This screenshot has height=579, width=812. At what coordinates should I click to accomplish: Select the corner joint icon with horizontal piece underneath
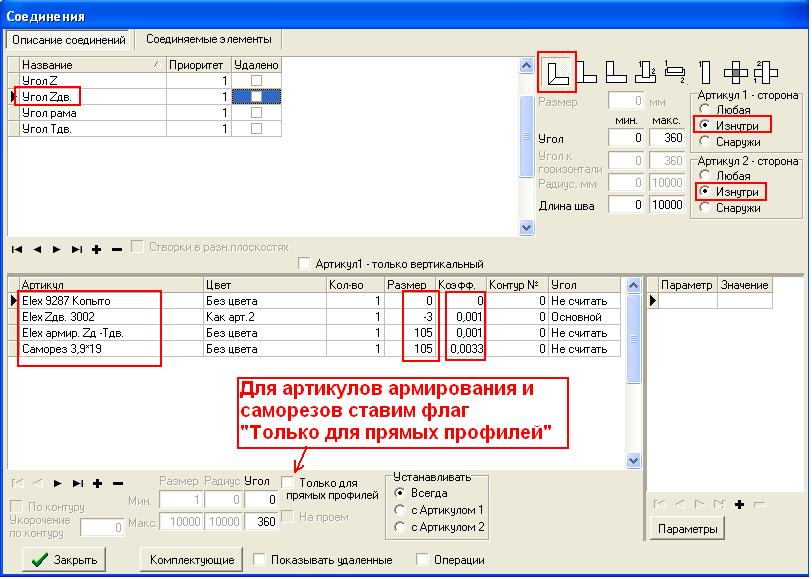pos(616,73)
